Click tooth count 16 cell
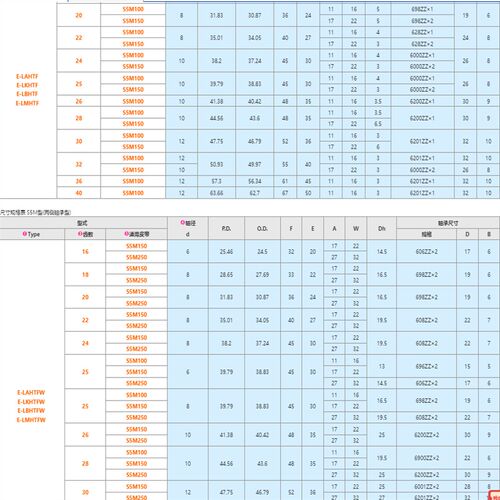Image resolution: width=500 pixels, height=500 pixels. (x=85, y=252)
